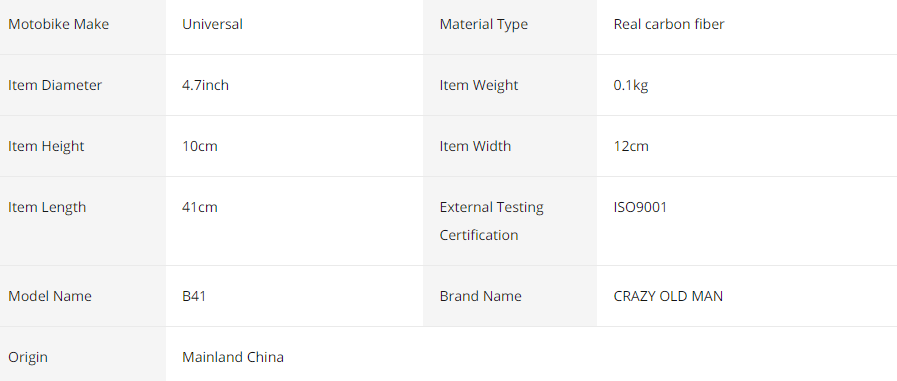Click the Item Width label
Viewport: 897px width, 381px height.
click(x=475, y=146)
